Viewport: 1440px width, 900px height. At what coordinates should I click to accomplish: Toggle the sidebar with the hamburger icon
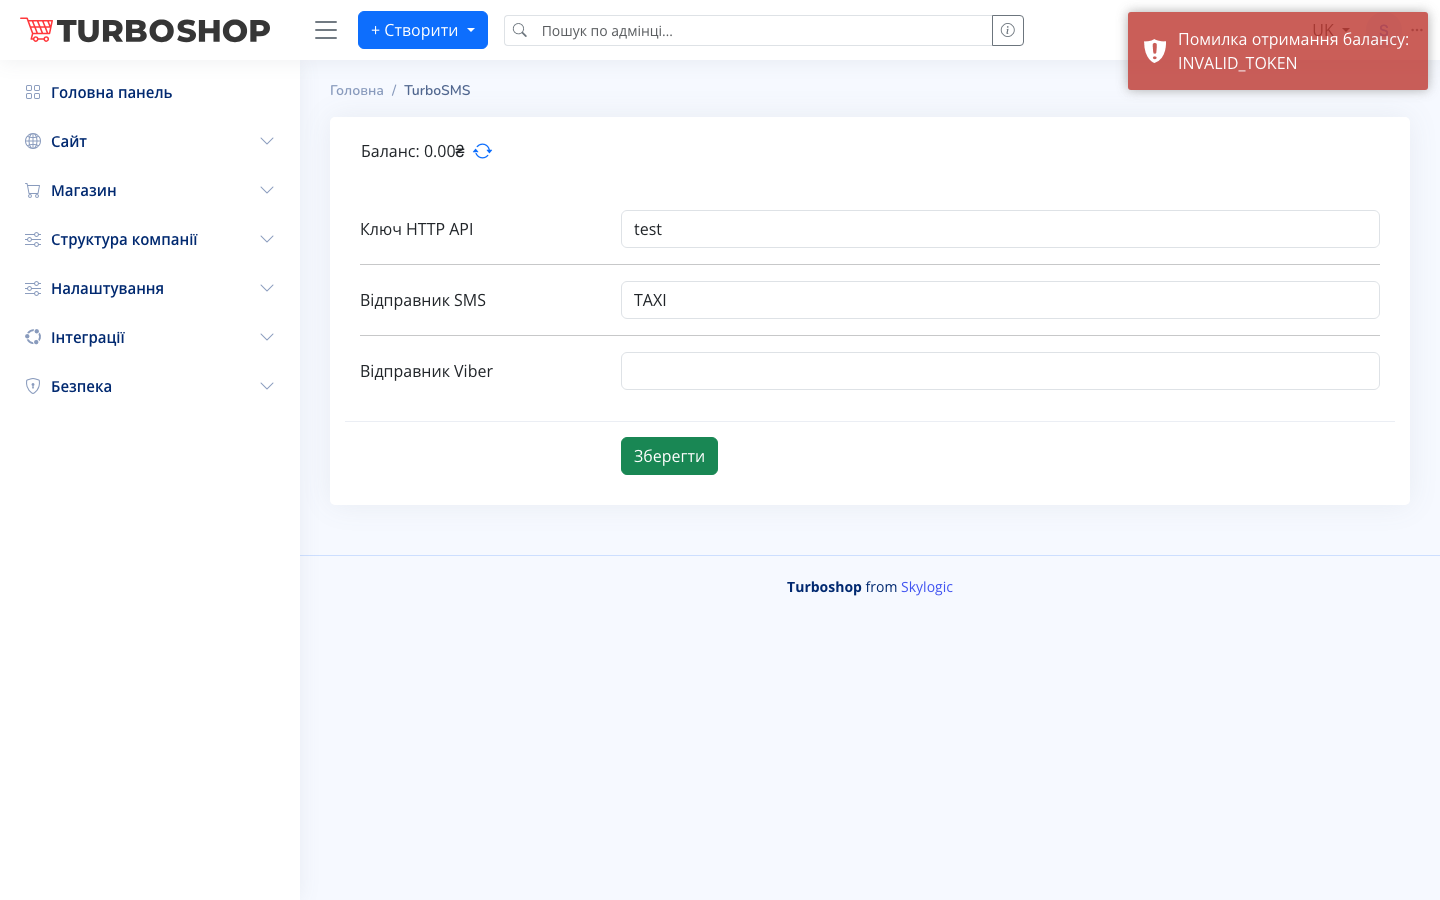tap(326, 30)
